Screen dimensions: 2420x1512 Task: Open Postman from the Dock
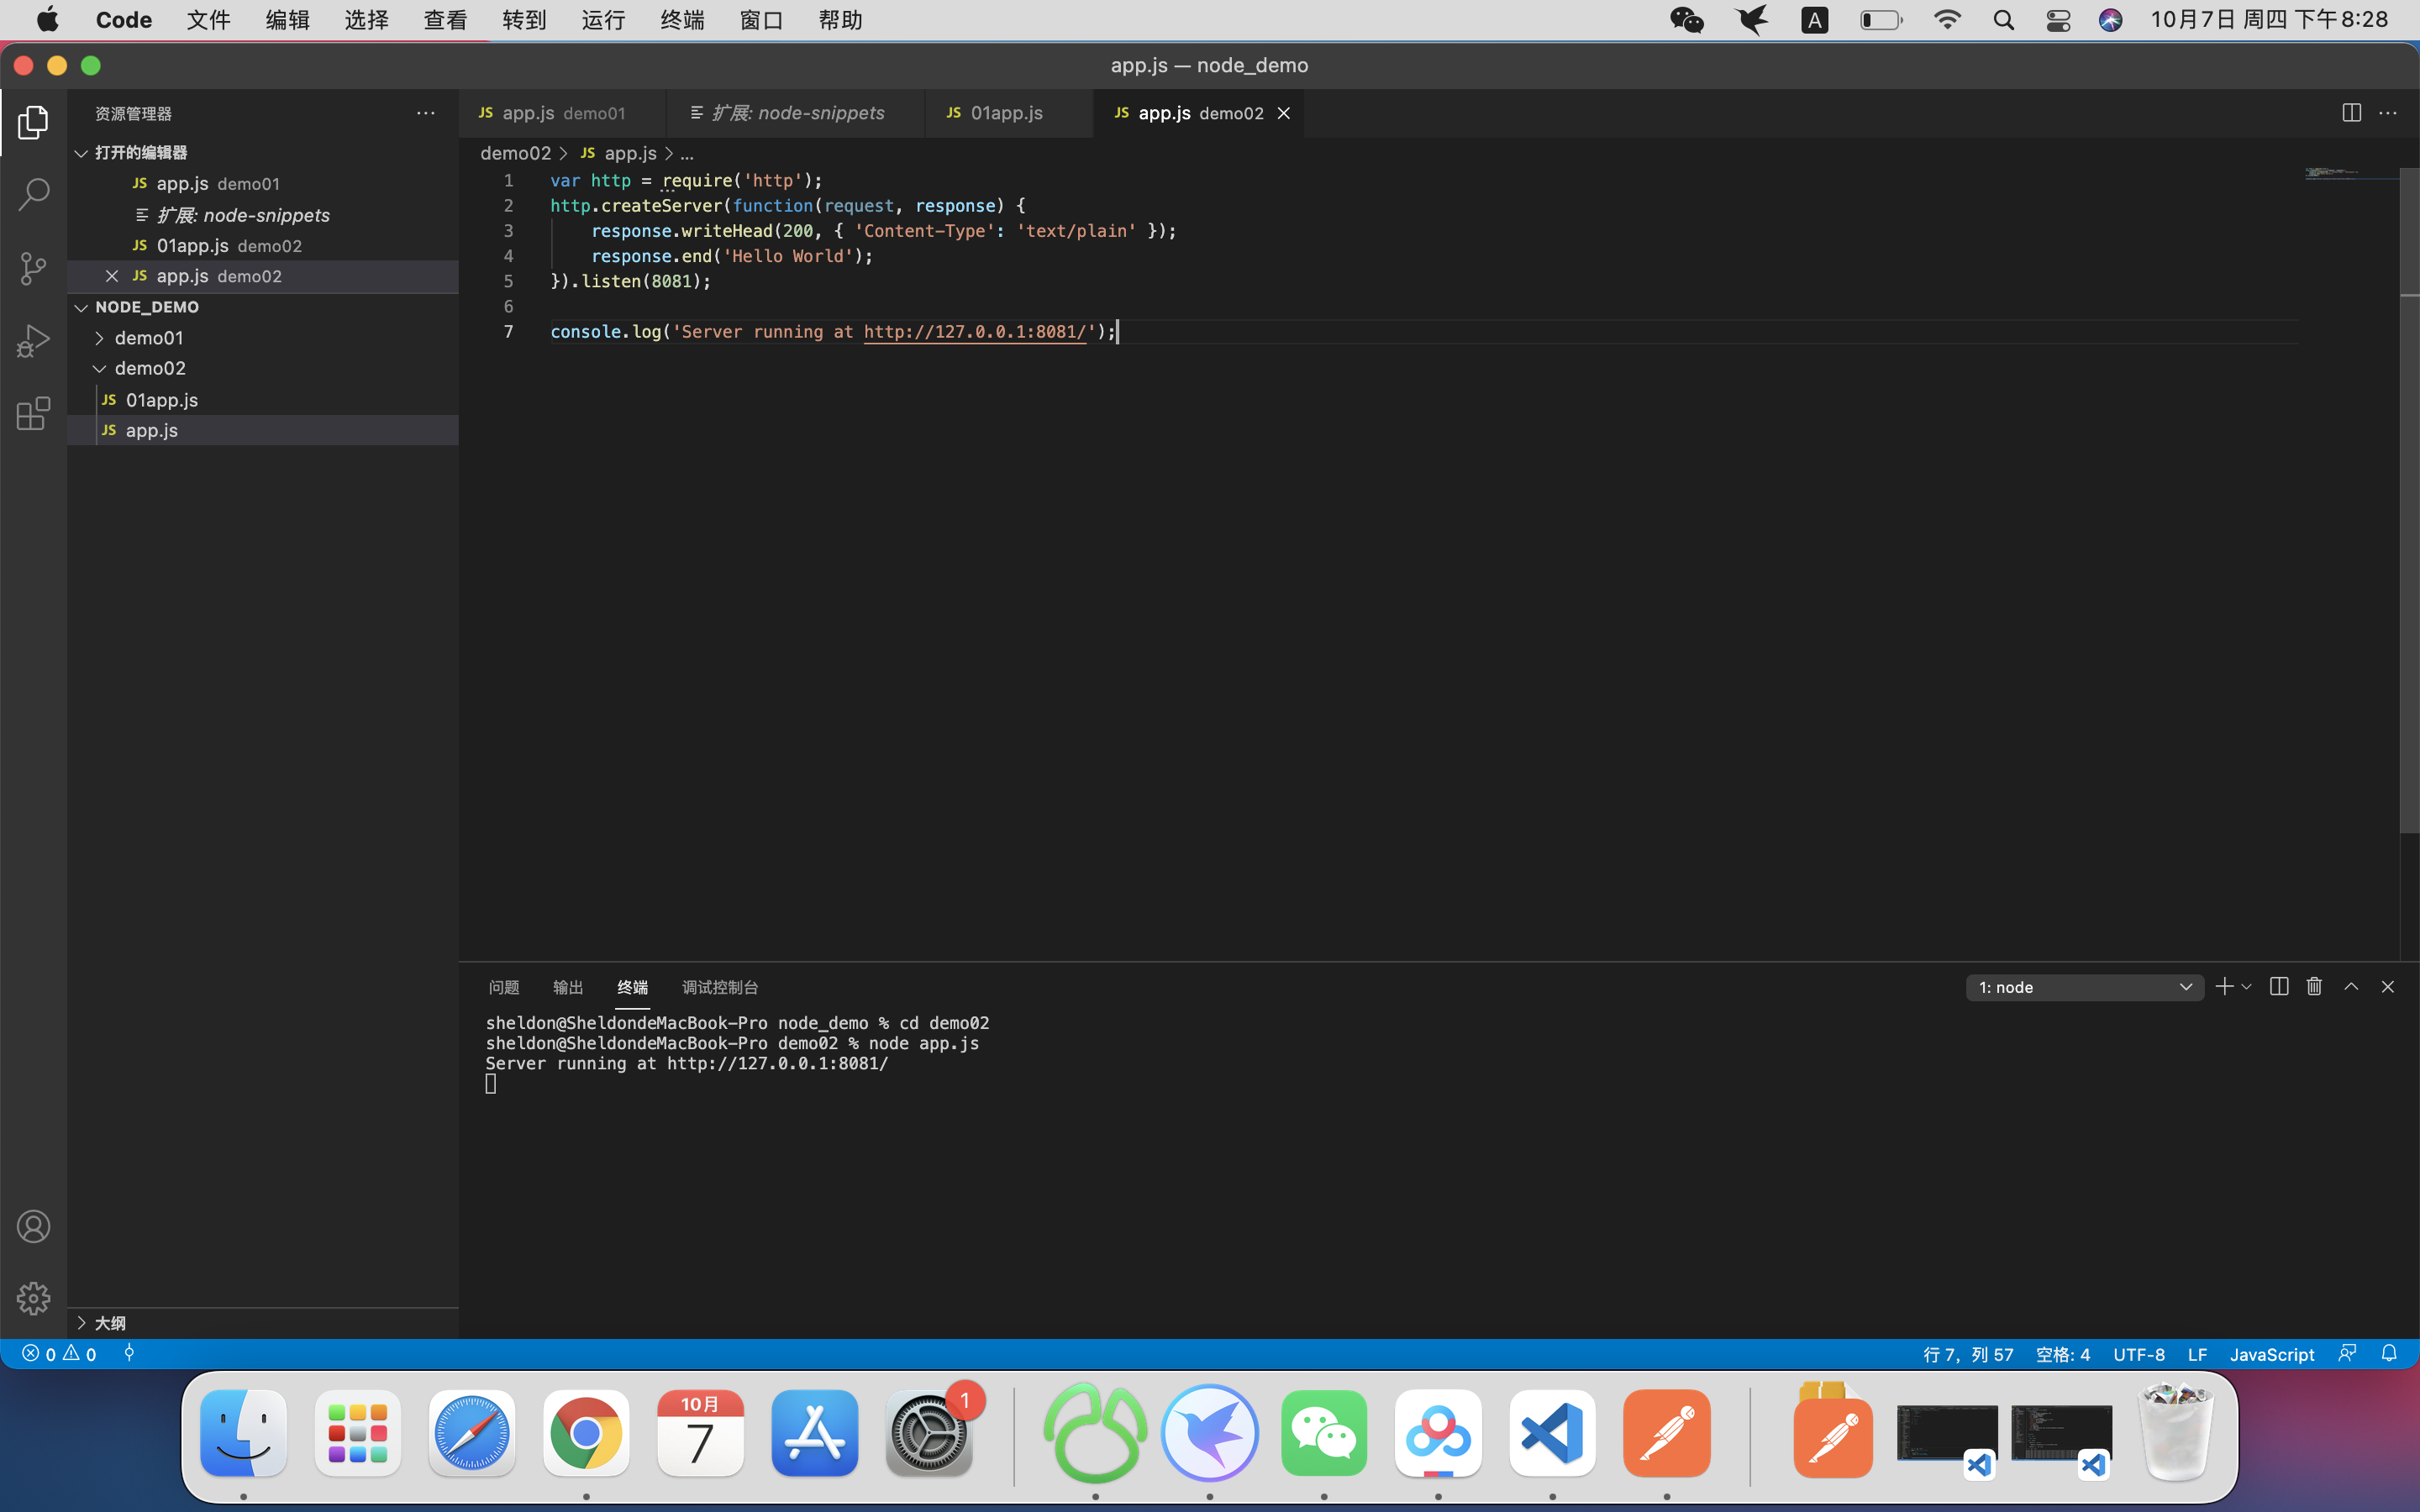1667,1433
